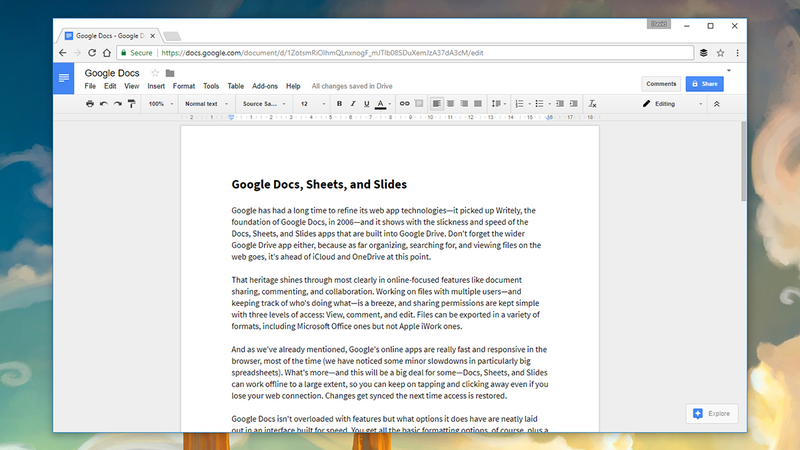Clear formatting with the Tx icon
The image size is (800, 450).
[592, 104]
